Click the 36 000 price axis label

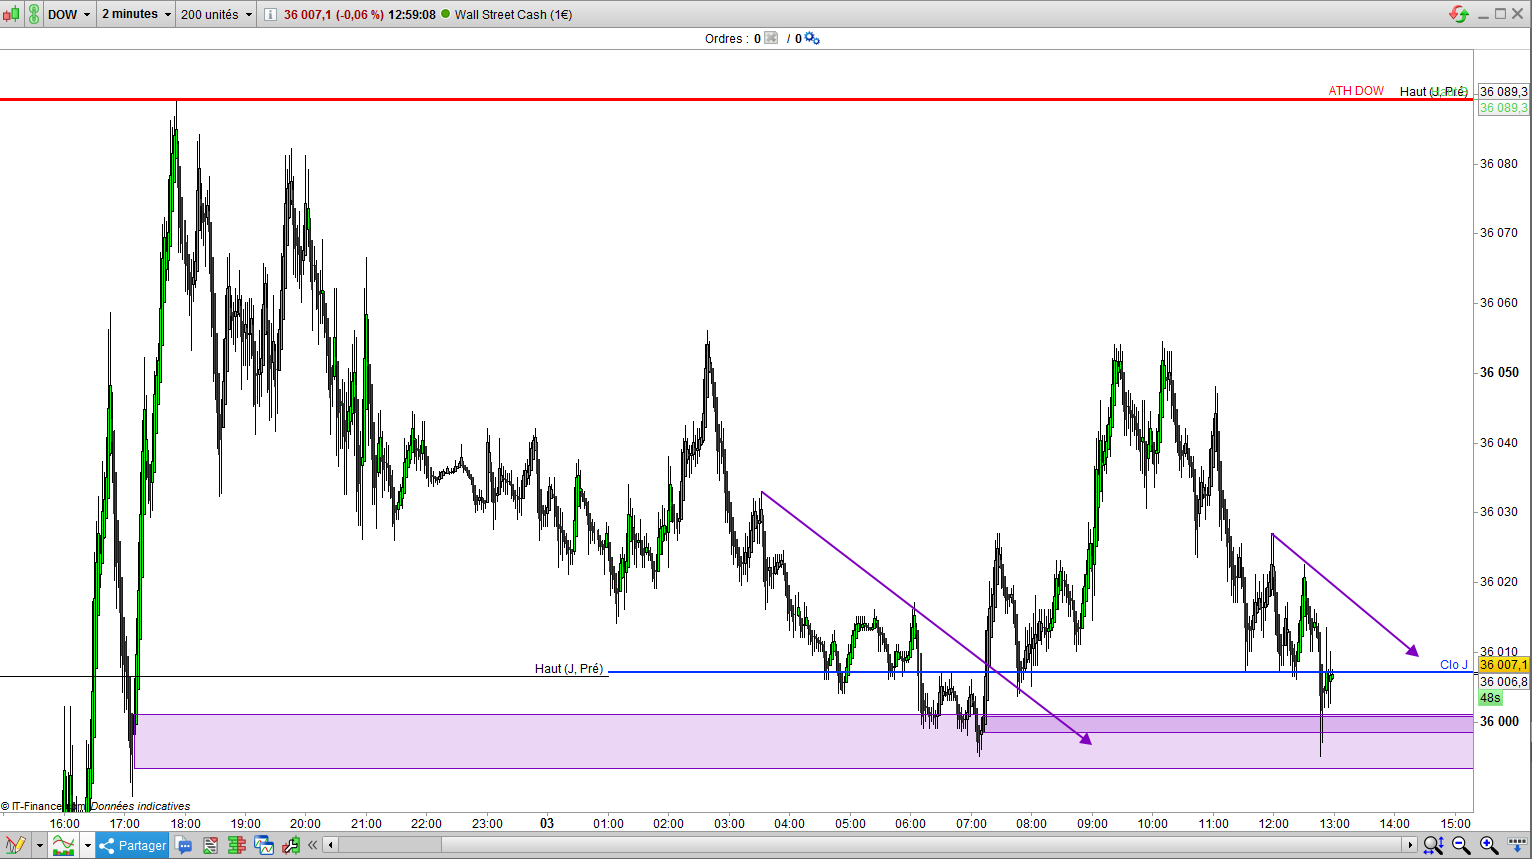(1499, 721)
